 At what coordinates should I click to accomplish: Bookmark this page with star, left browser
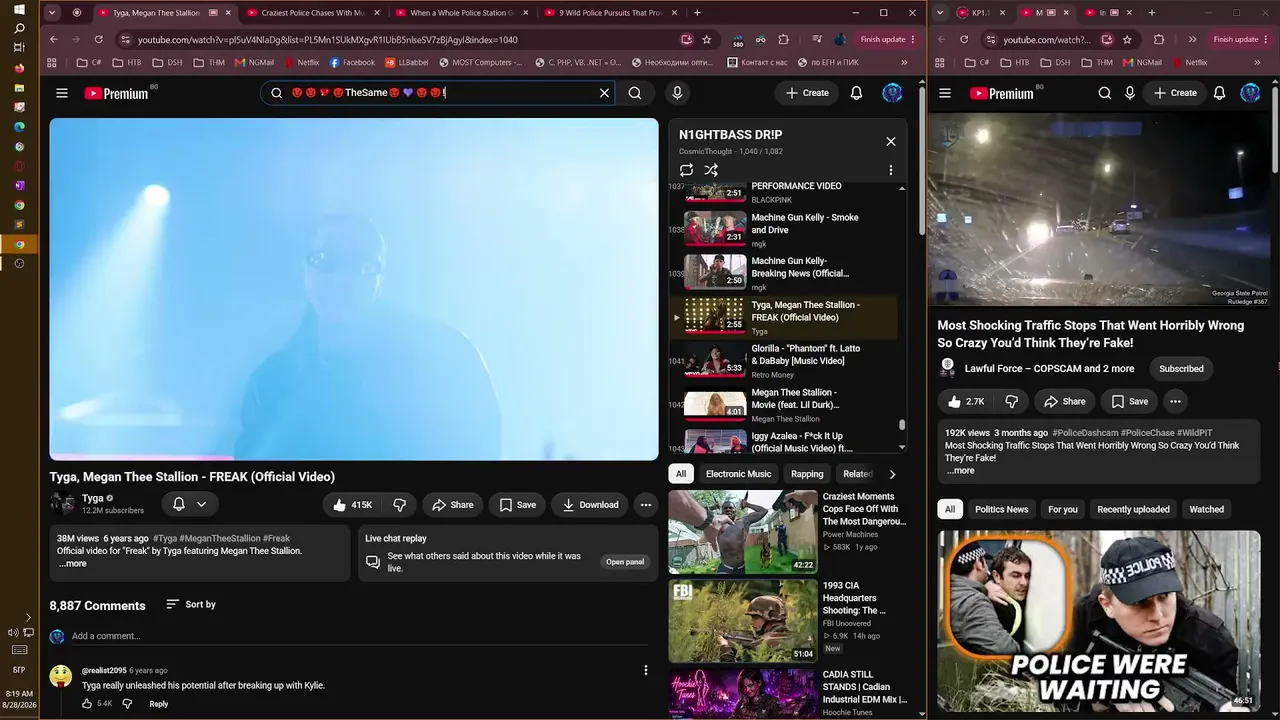(x=707, y=39)
